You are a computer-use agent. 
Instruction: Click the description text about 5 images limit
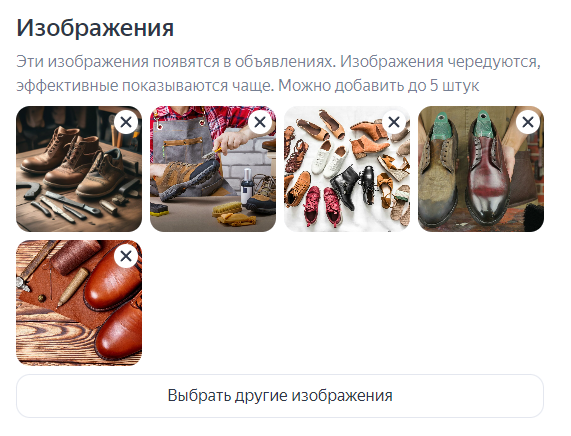click(x=279, y=74)
